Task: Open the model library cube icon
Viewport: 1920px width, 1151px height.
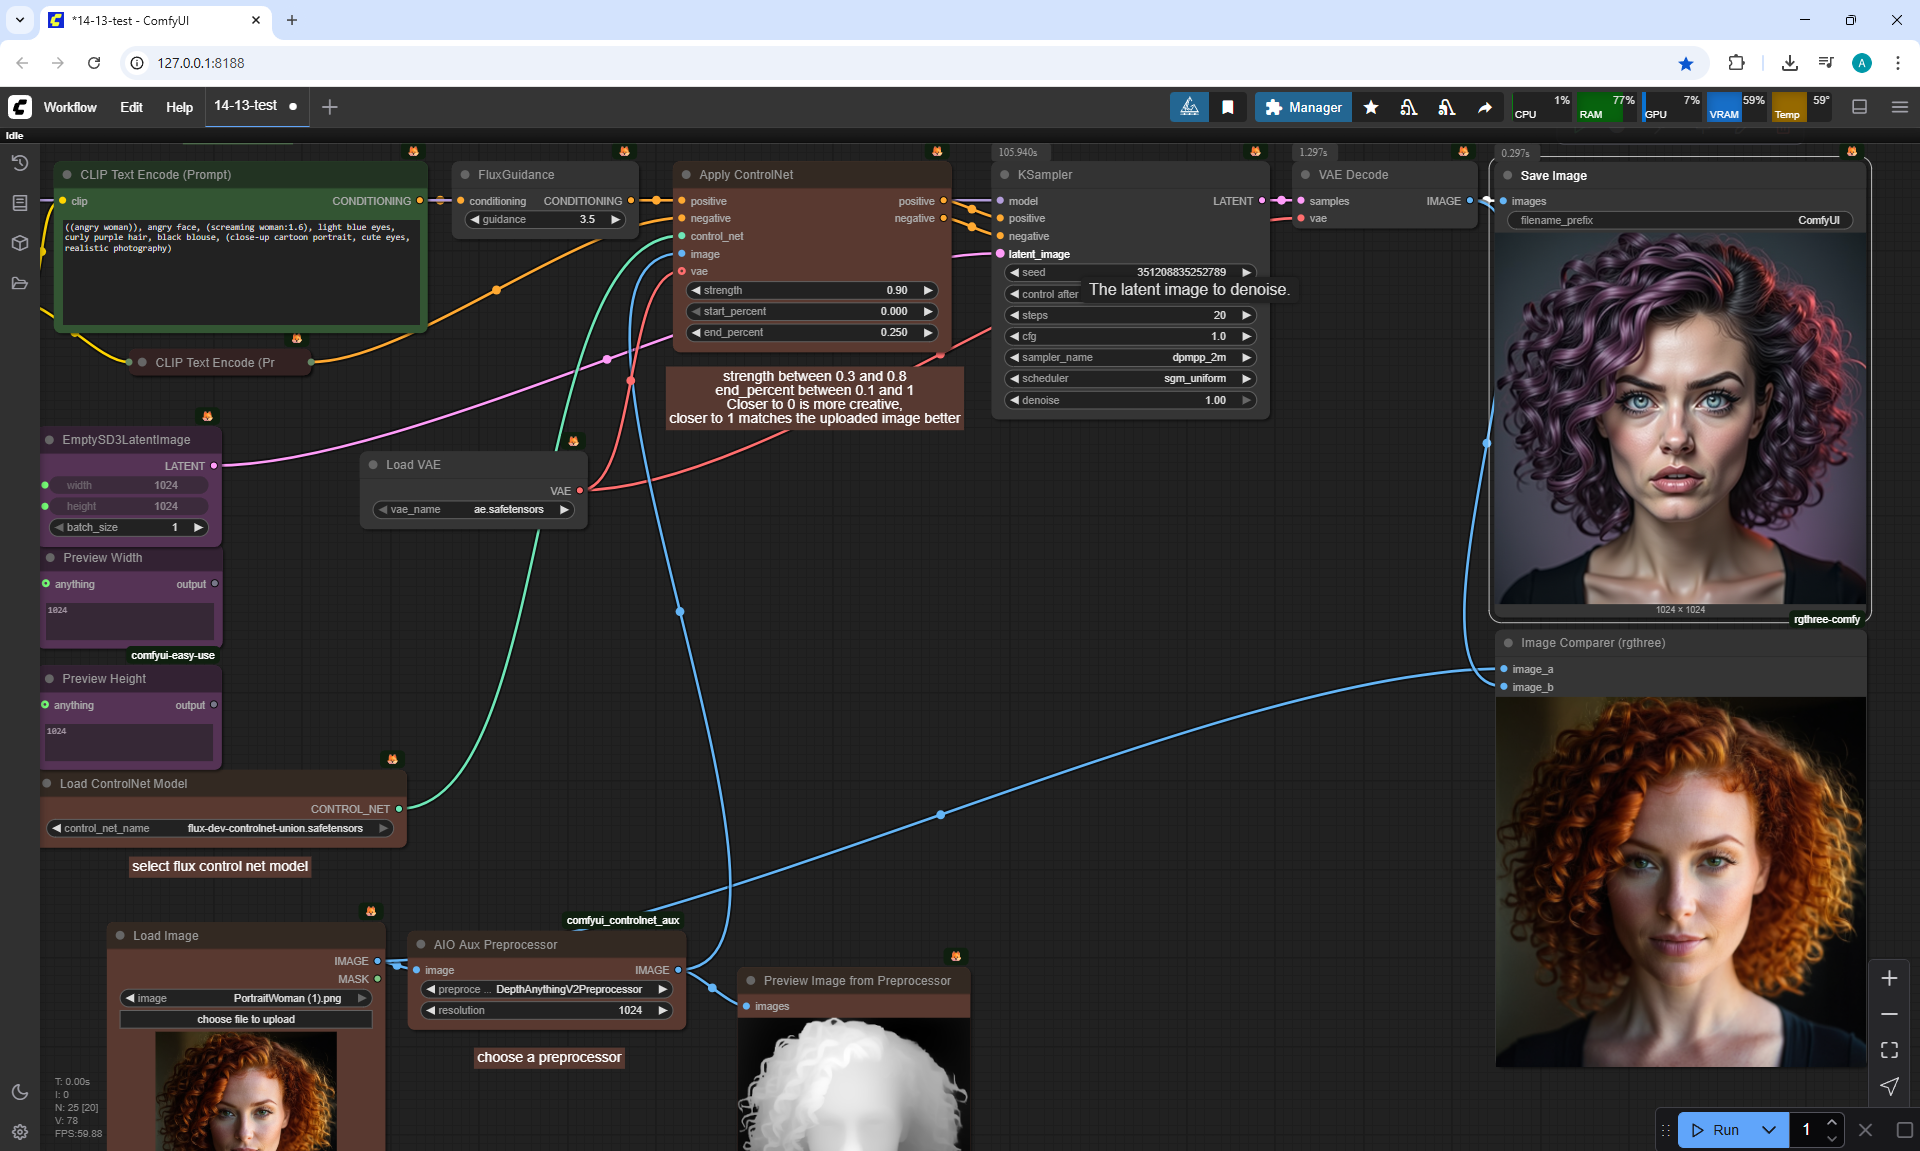Action: pyautogui.click(x=19, y=243)
